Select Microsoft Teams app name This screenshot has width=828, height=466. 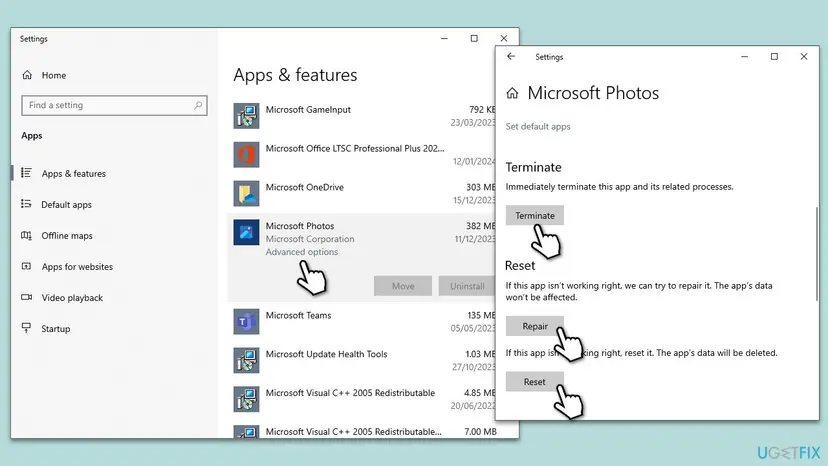pyautogui.click(x=298, y=315)
